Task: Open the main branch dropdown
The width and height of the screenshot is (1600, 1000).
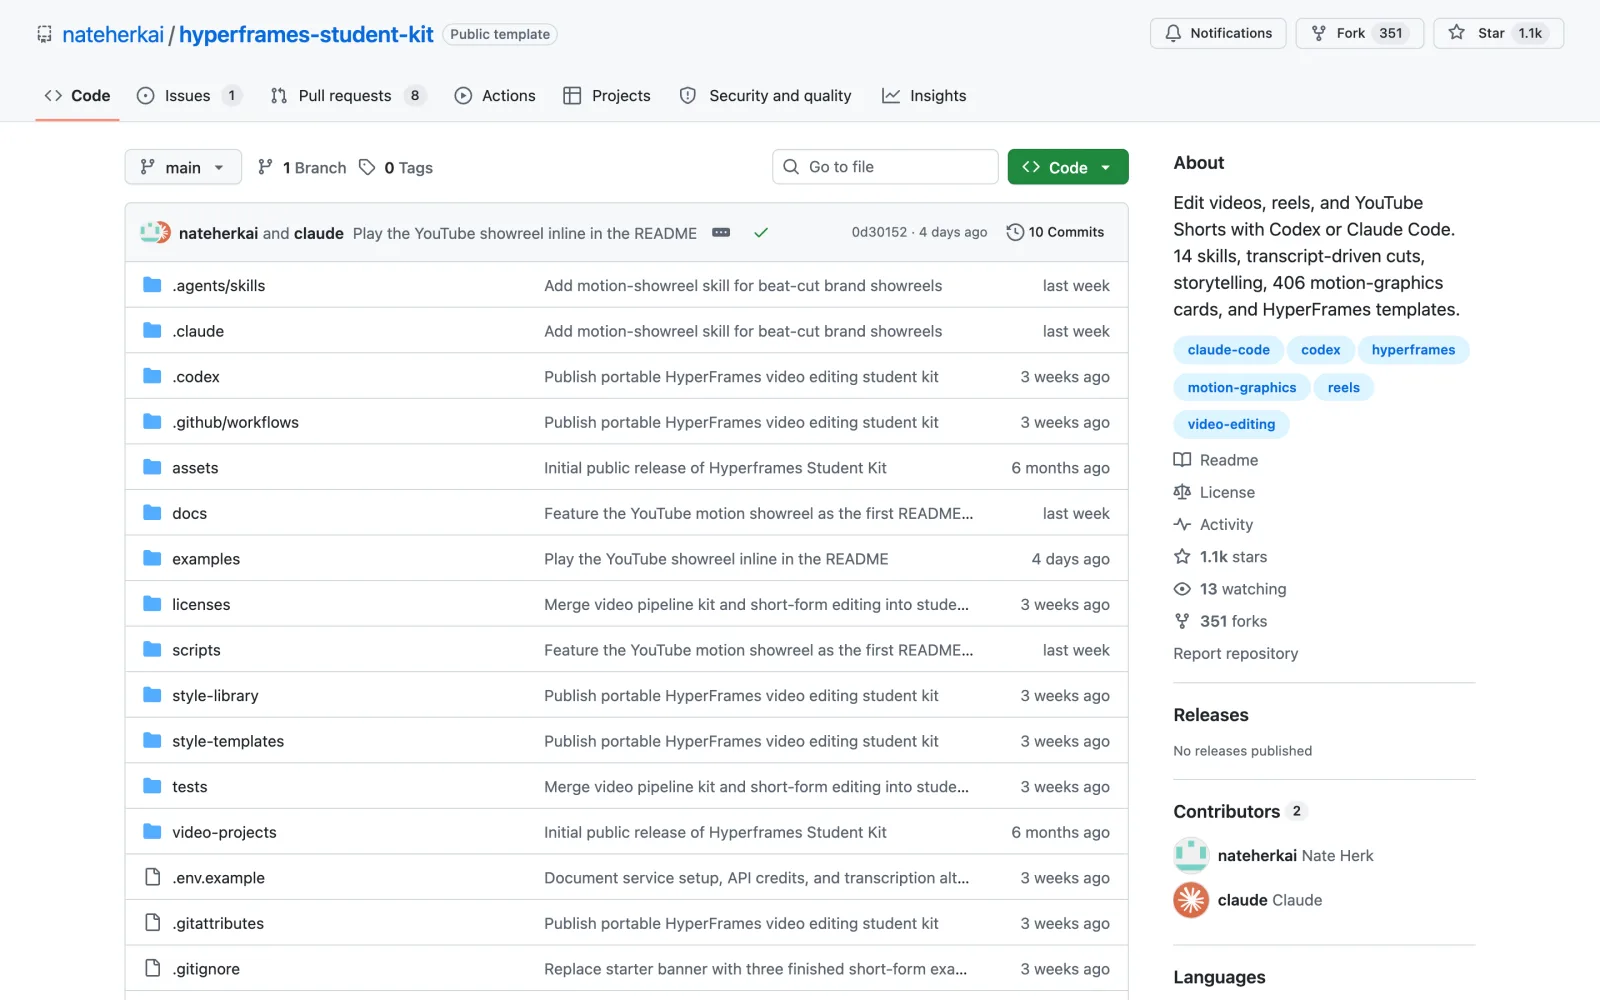Action: tap(183, 167)
